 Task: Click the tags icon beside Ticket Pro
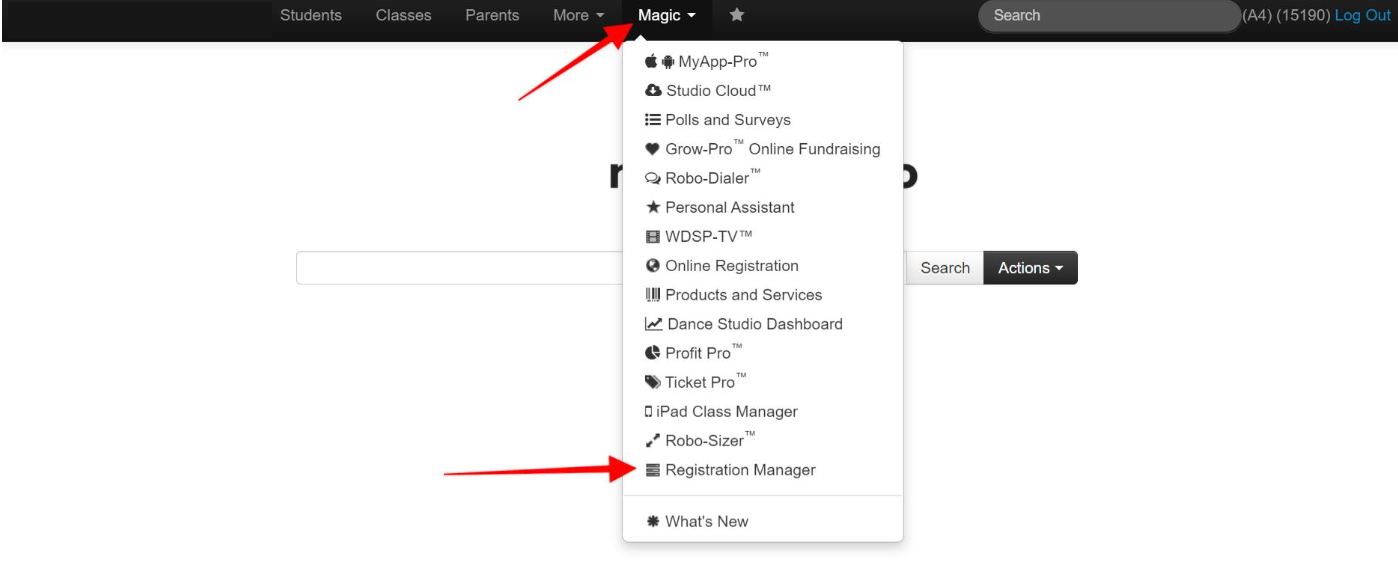coord(653,382)
